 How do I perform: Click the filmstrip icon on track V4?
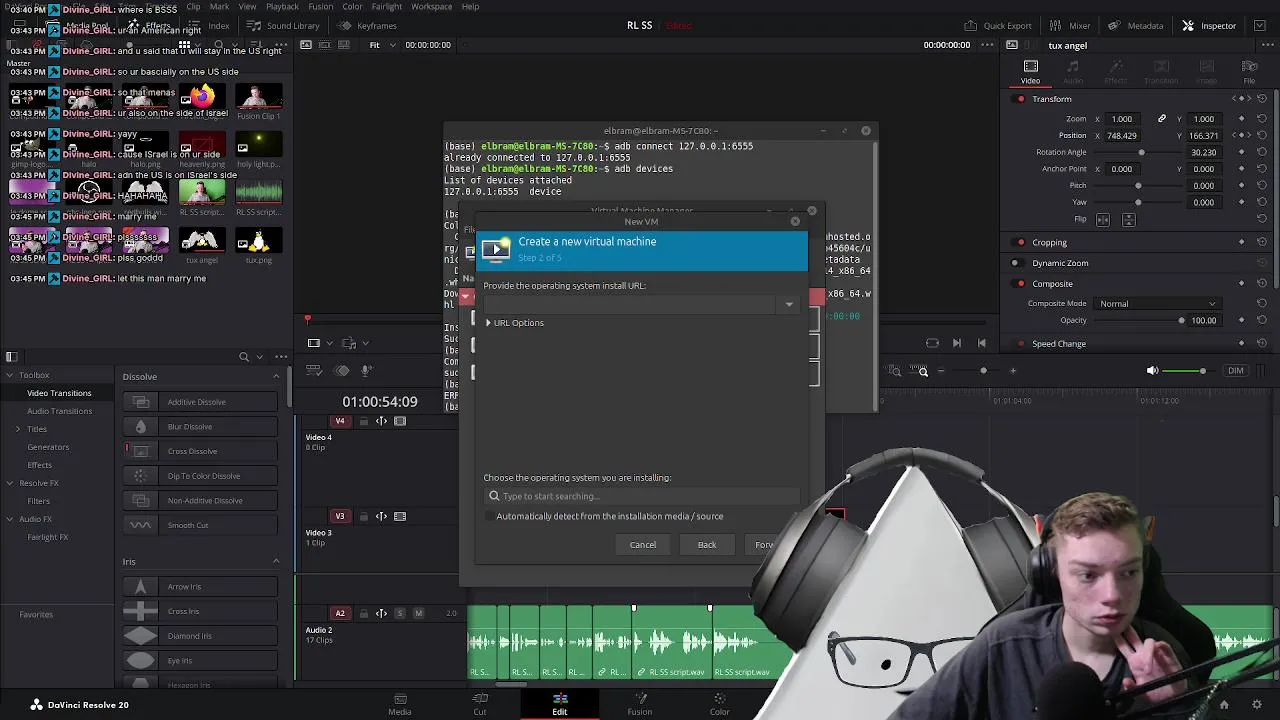coord(400,421)
